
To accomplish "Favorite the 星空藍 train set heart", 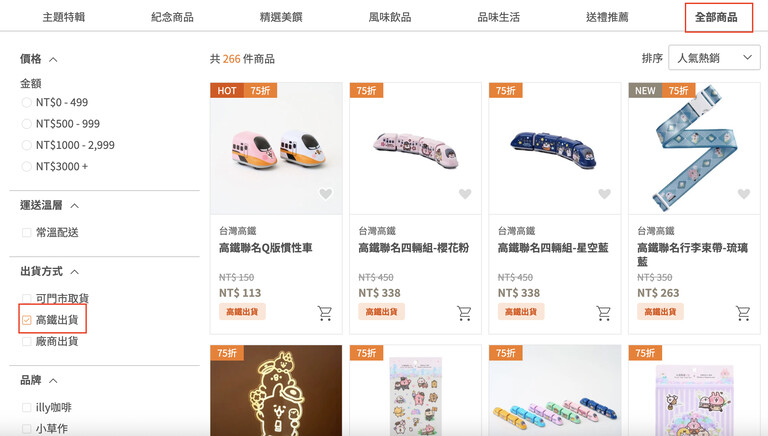I will pyautogui.click(x=604, y=194).
